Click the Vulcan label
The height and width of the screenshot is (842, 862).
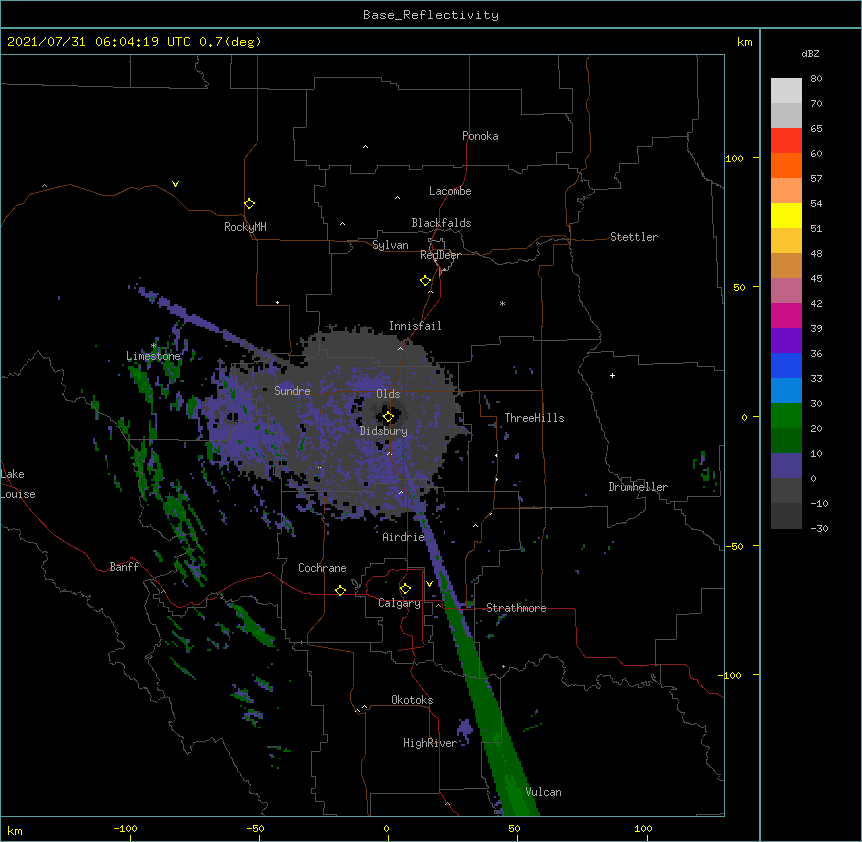click(543, 792)
